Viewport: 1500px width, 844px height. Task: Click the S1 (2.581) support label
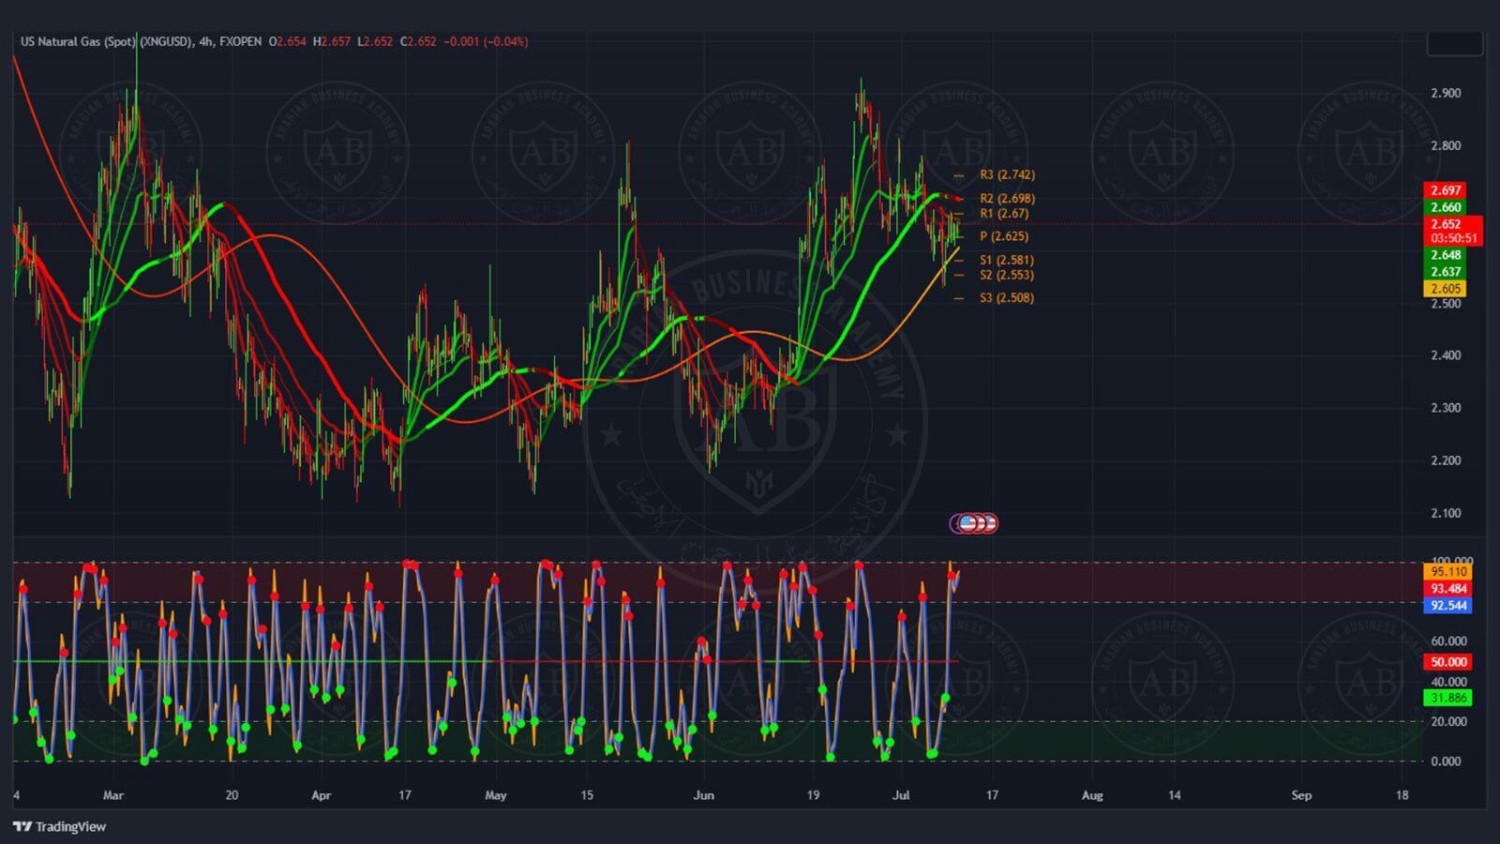coord(1006,260)
